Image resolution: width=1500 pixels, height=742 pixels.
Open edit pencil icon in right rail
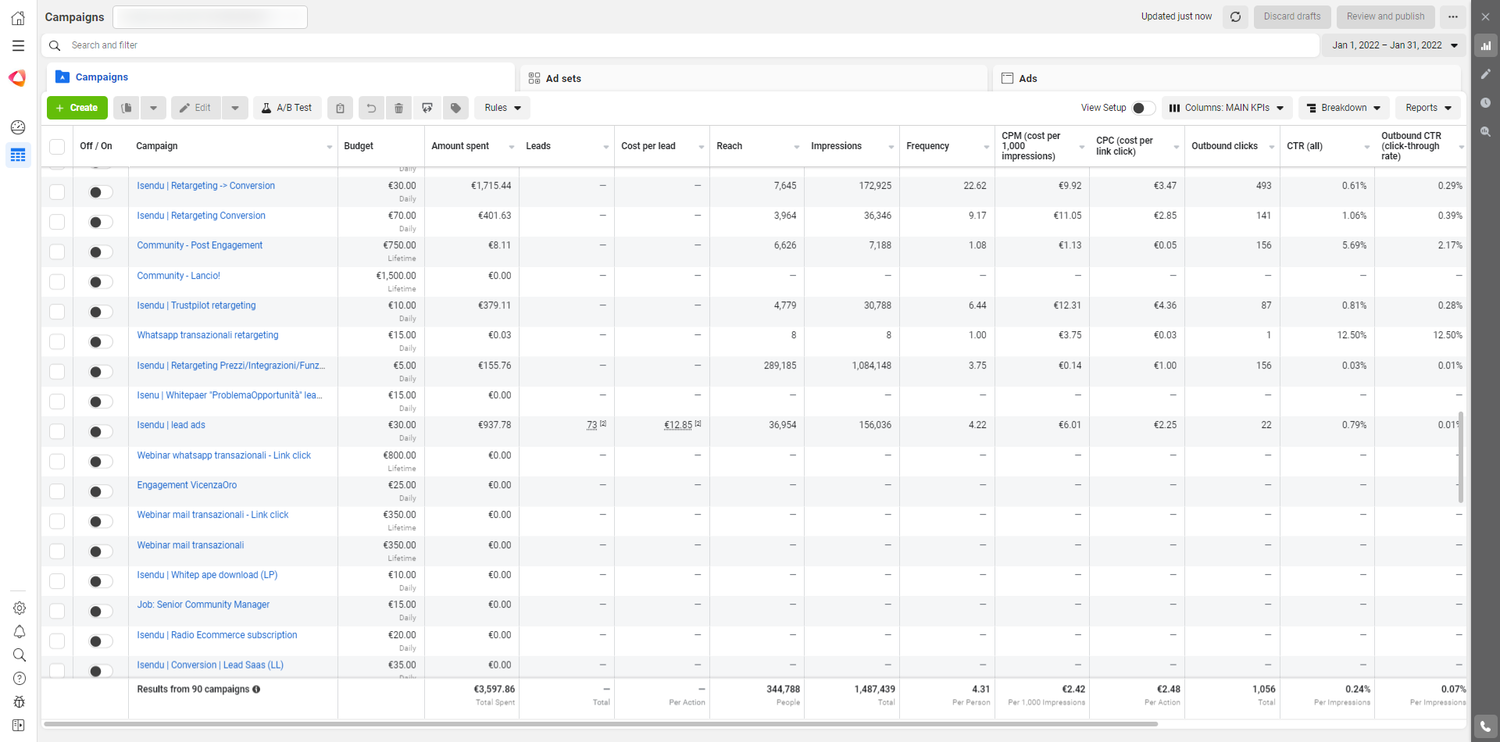tap(1486, 74)
